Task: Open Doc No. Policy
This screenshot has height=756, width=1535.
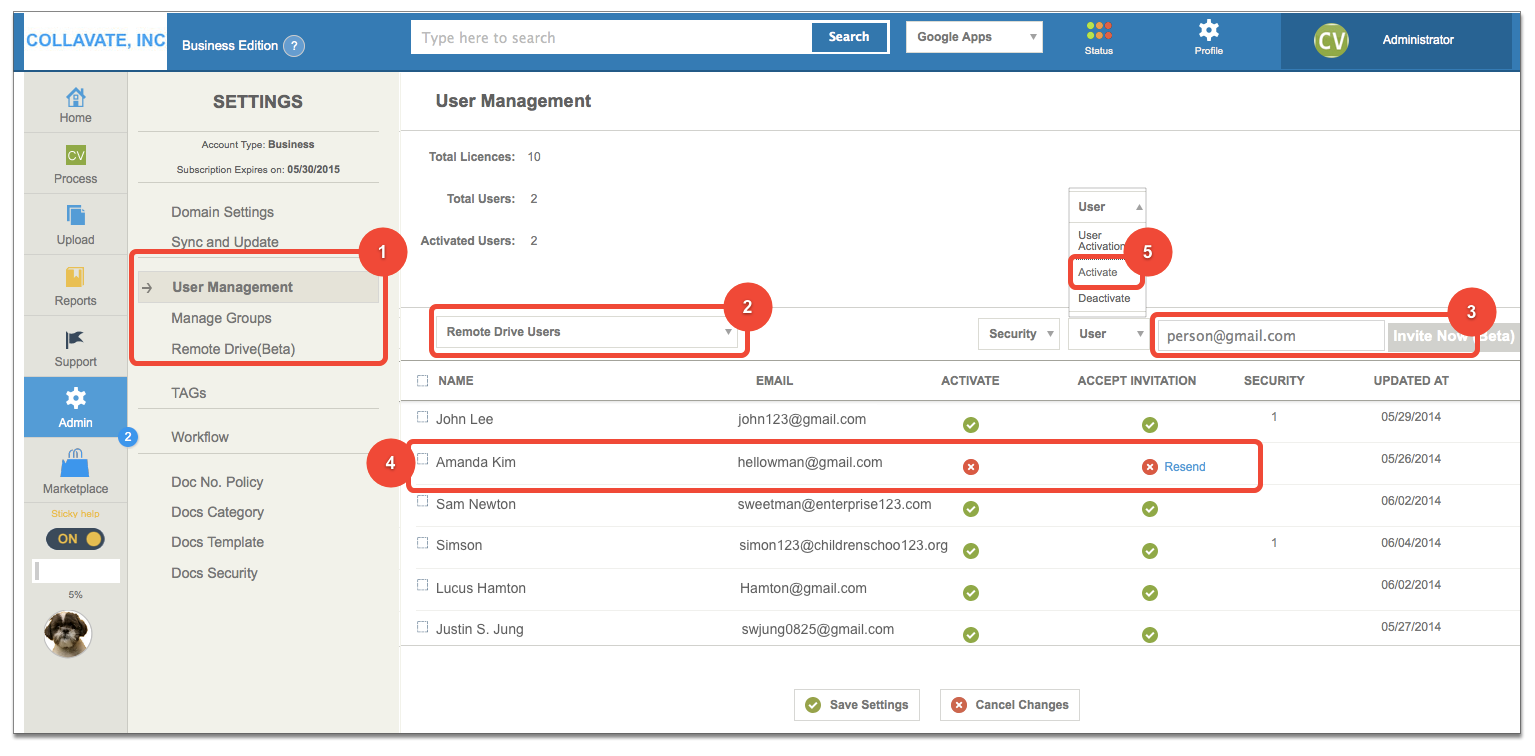Action: click(x=217, y=482)
